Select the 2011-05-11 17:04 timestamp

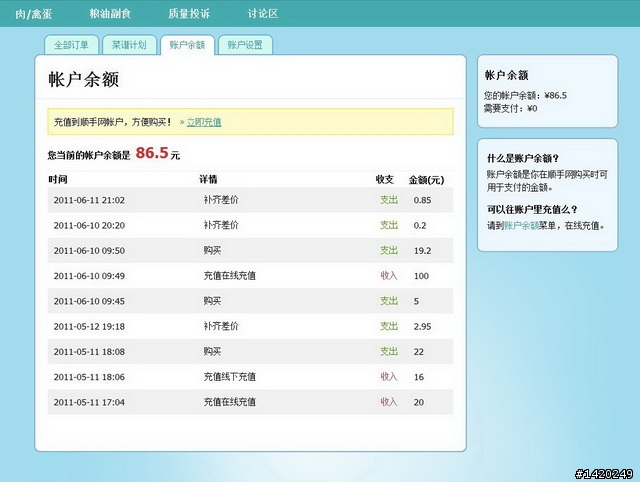[89, 403]
